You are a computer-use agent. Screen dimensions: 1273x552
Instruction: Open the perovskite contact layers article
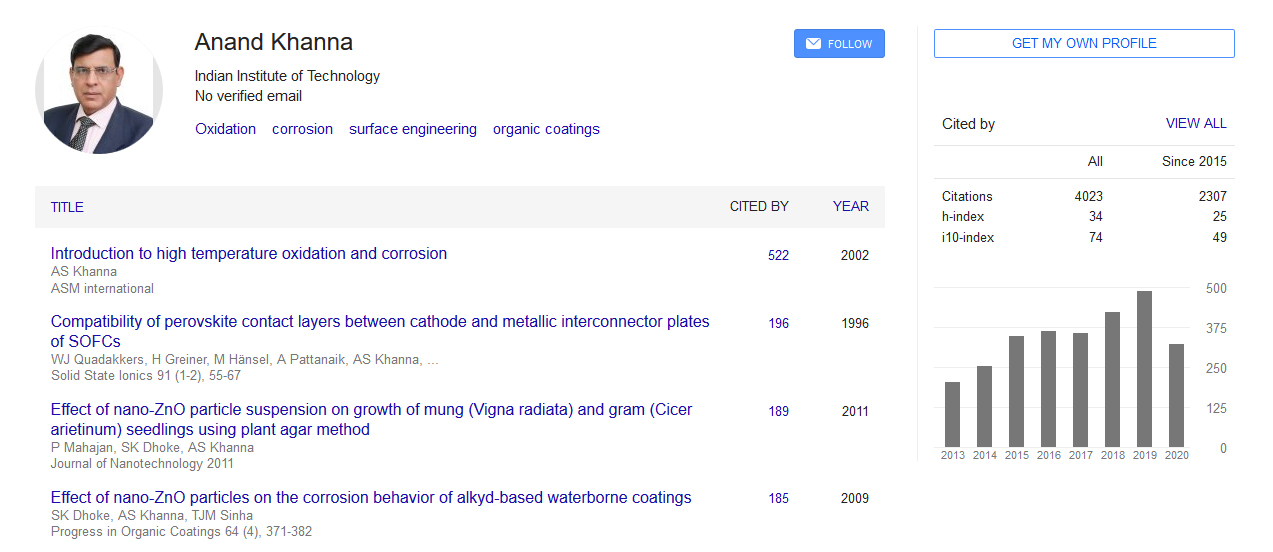tap(380, 322)
